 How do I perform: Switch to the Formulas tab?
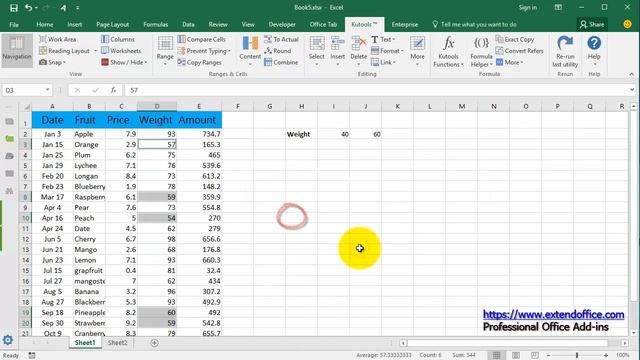click(156, 24)
